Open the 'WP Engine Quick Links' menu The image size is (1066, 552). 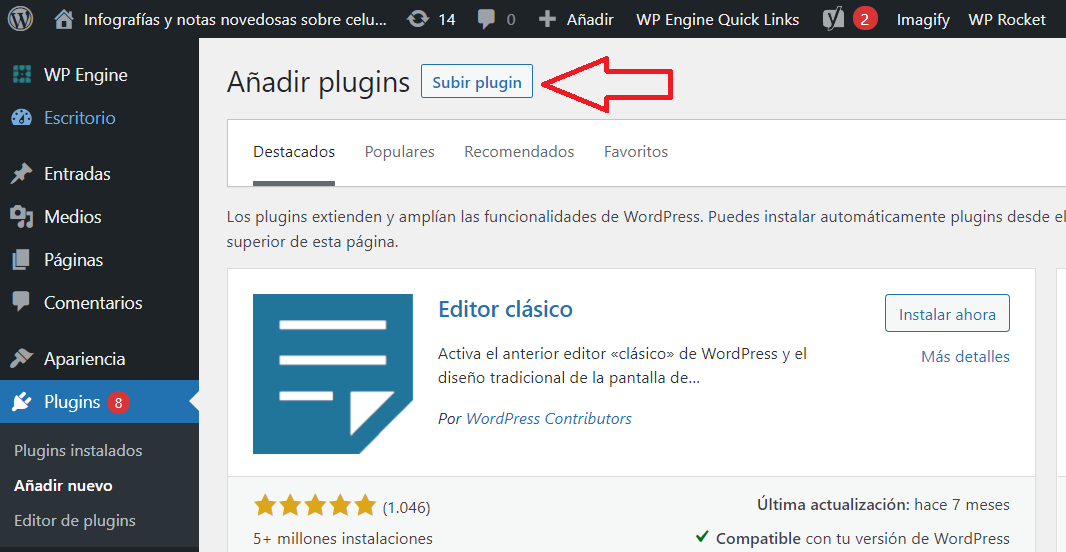pyautogui.click(x=718, y=20)
